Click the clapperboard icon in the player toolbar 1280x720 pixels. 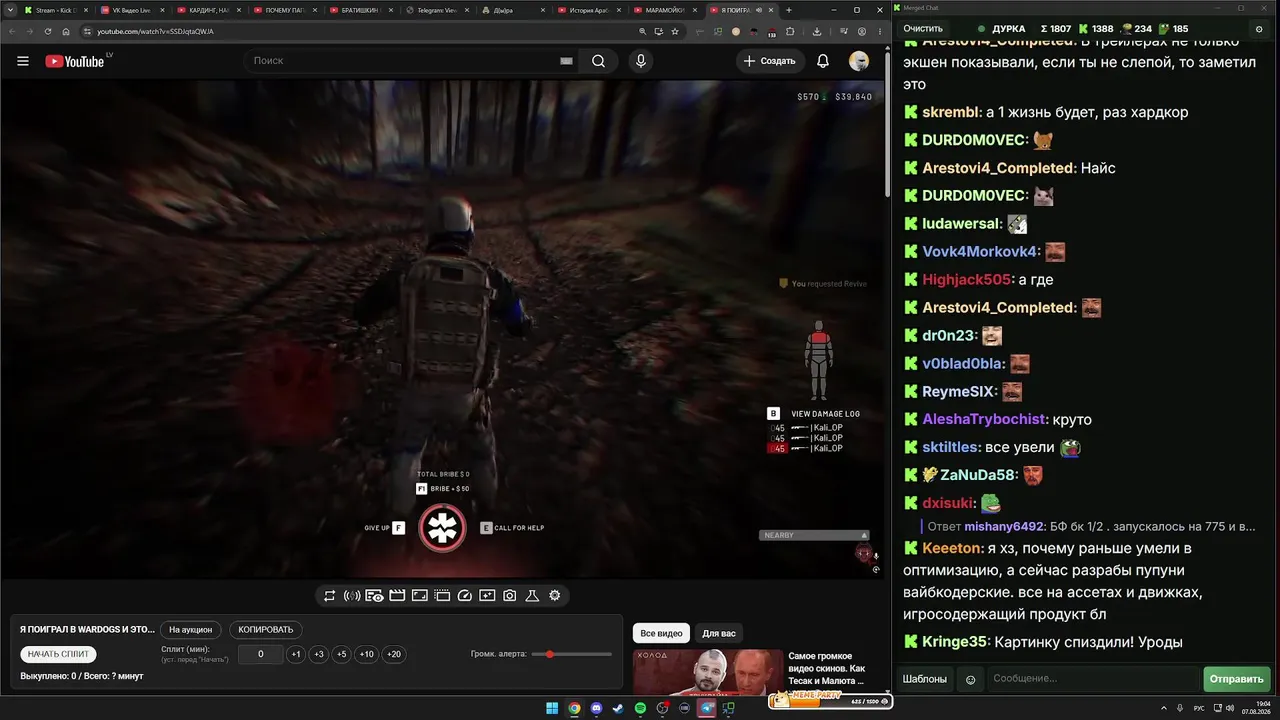point(397,596)
